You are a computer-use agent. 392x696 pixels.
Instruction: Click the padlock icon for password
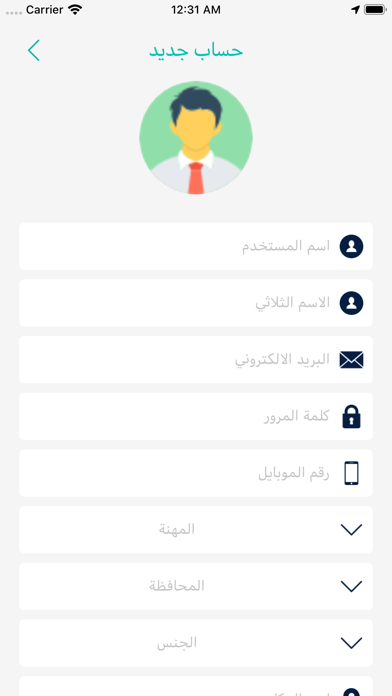(x=351, y=416)
